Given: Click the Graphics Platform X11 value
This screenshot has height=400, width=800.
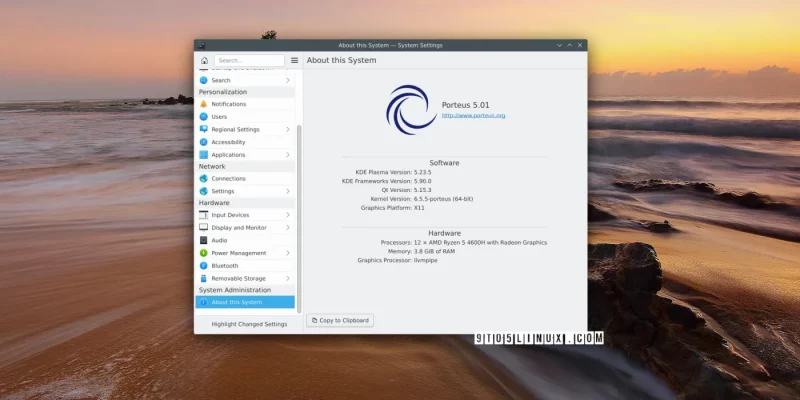Looking at the screenshot, I should 419,208.
